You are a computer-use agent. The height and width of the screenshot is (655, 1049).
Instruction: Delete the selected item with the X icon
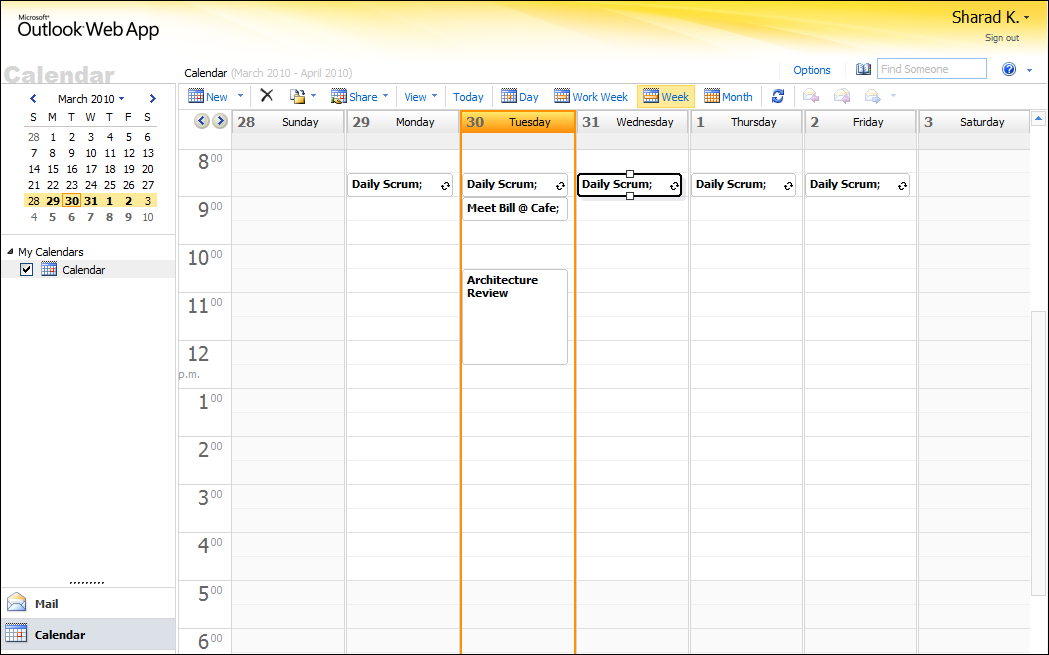[x=266, y=96]
